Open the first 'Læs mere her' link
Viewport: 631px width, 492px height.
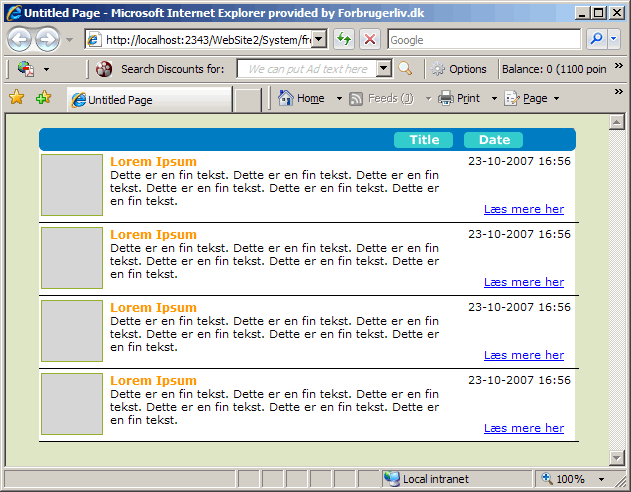(523, 209)
